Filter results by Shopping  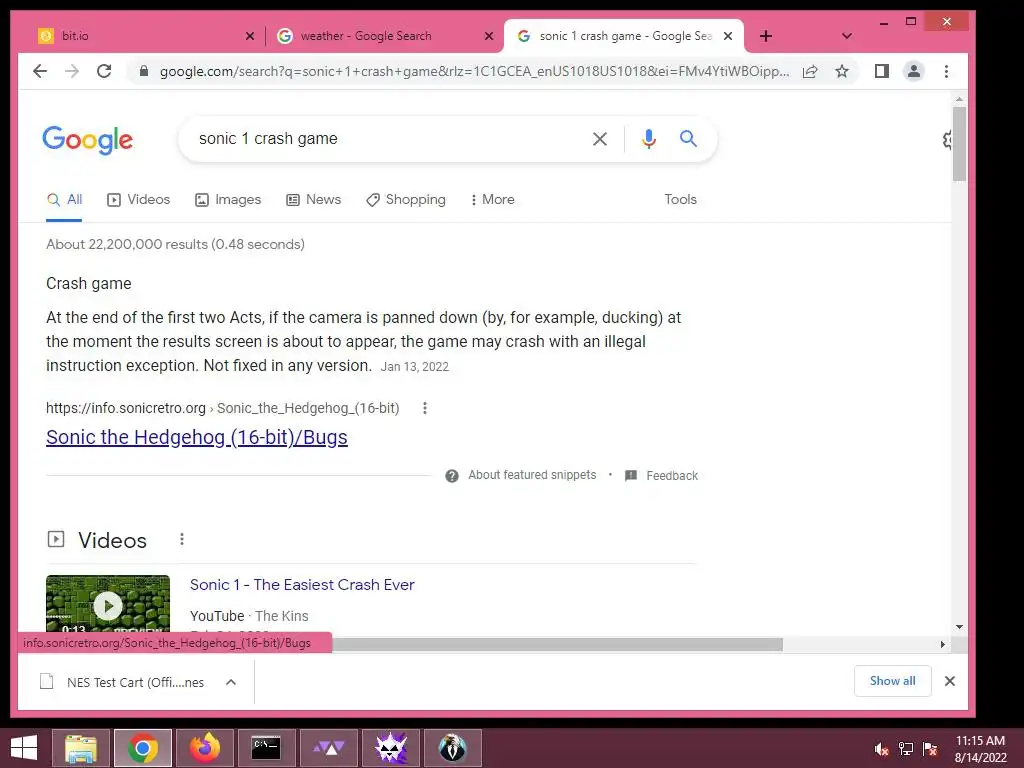406,199
